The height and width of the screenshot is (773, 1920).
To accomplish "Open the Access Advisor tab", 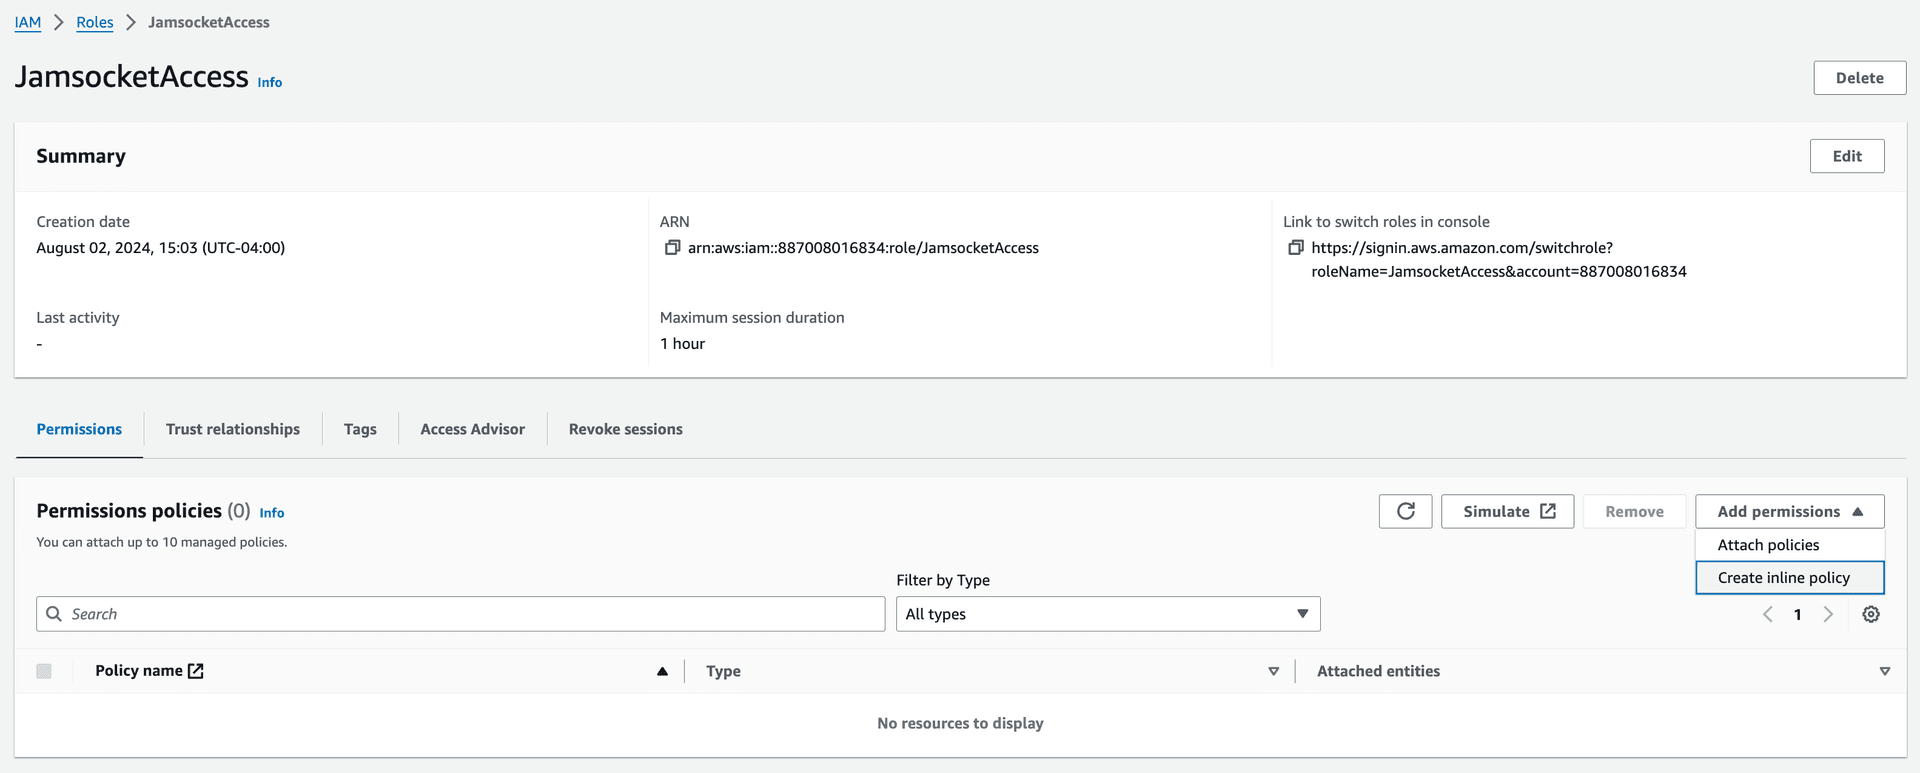I will coord(472,429).
